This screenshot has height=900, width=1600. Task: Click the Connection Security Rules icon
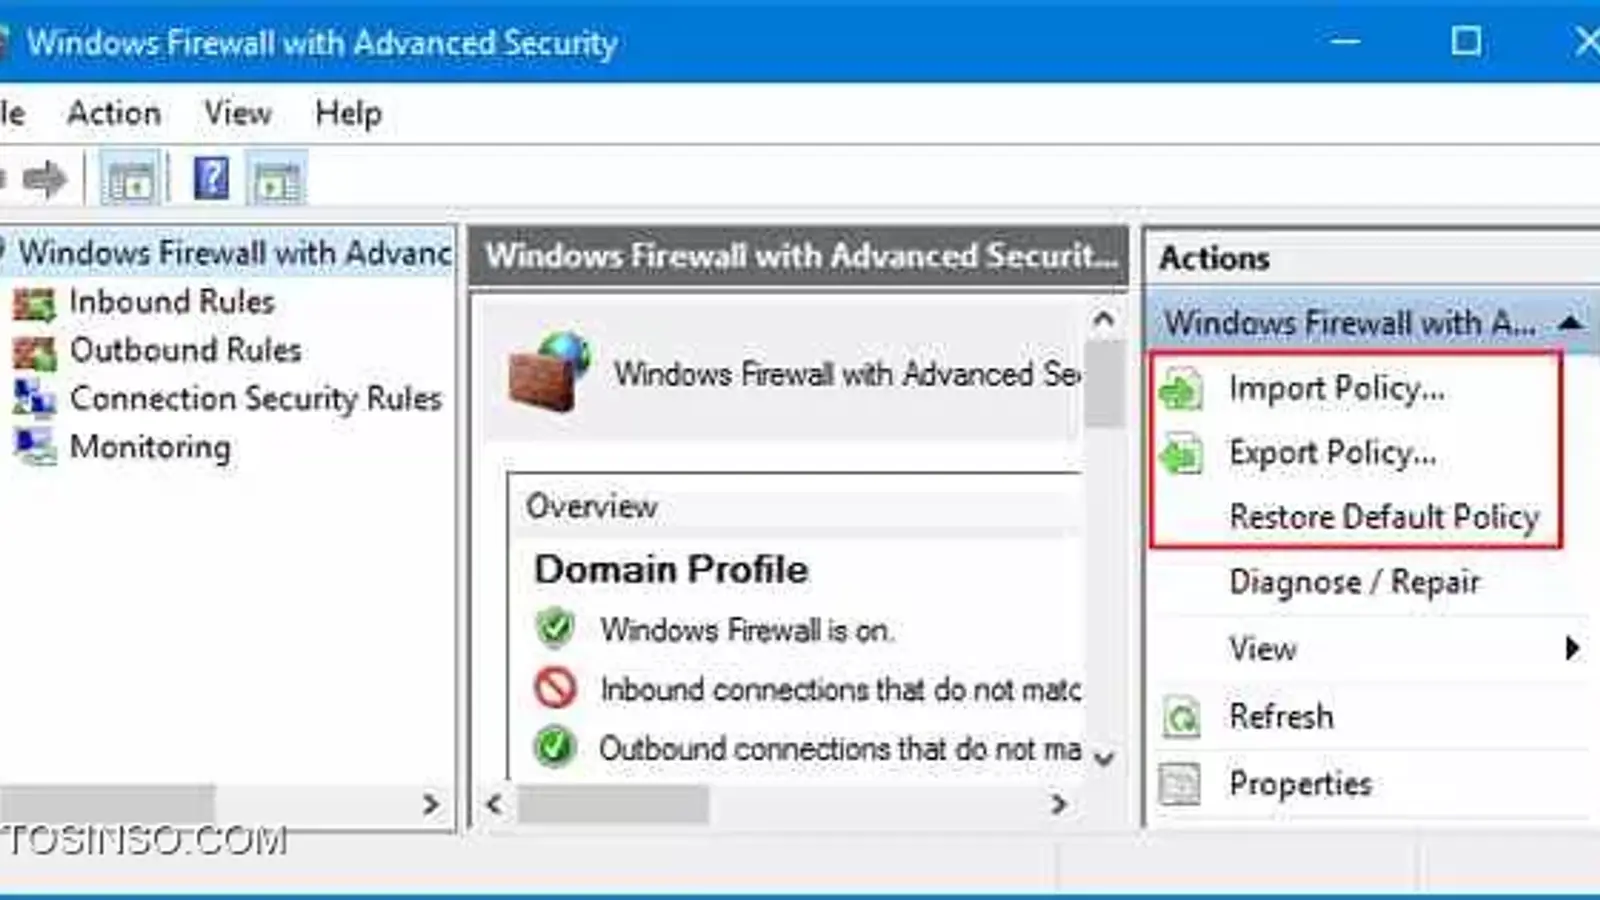pyautogui.click(x=34, y=399)
